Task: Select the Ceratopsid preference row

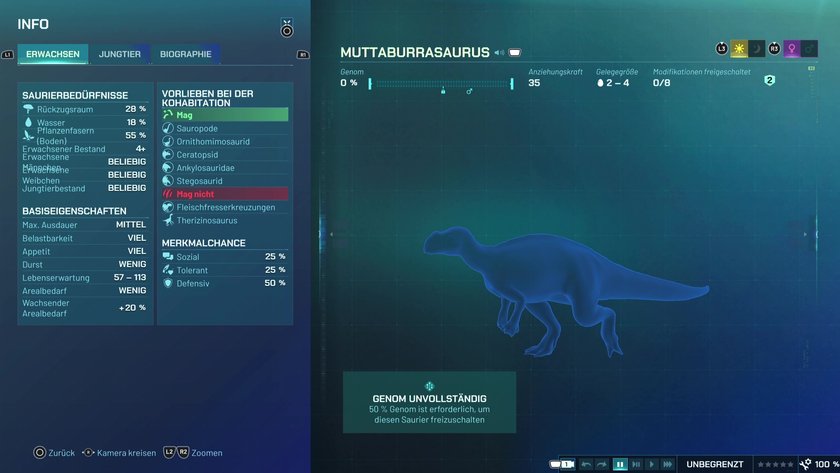Action: click(x=225, y=154)
